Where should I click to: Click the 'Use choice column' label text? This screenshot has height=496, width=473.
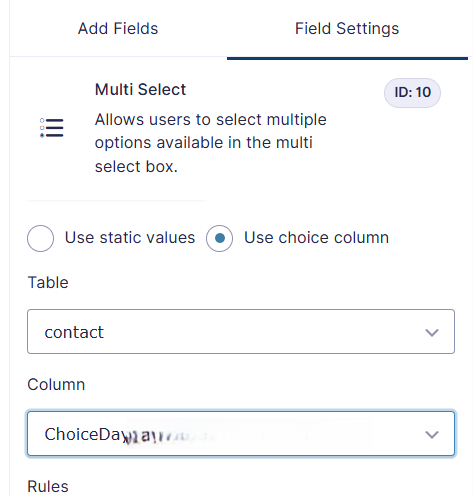[316, 238]
